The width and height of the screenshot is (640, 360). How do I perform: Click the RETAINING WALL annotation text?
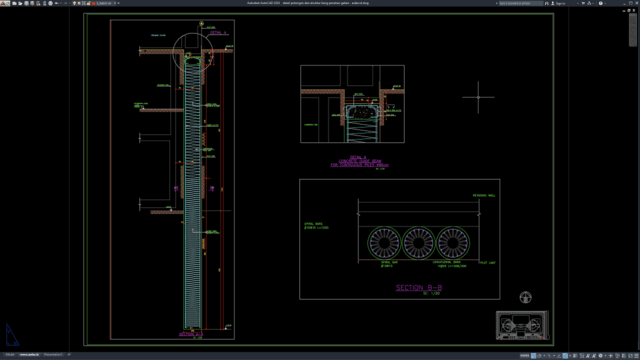pyautogui.click(x=484, y=196)
